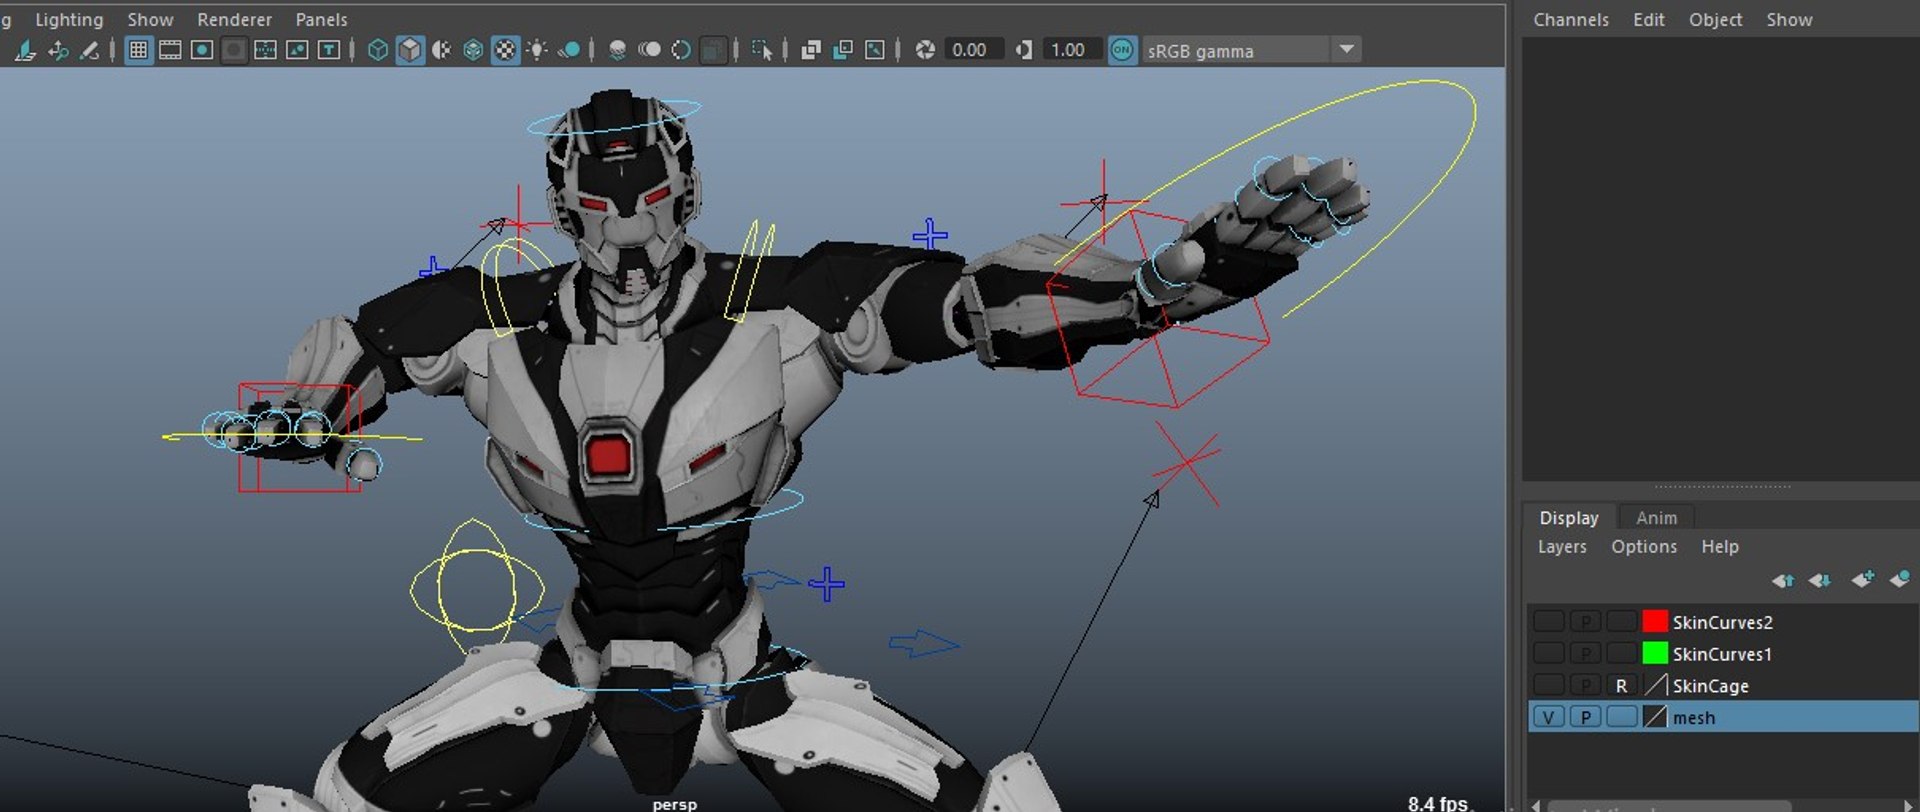
Task: Switch to wireframe display cube icon
Action: click(x=378, y=50)
